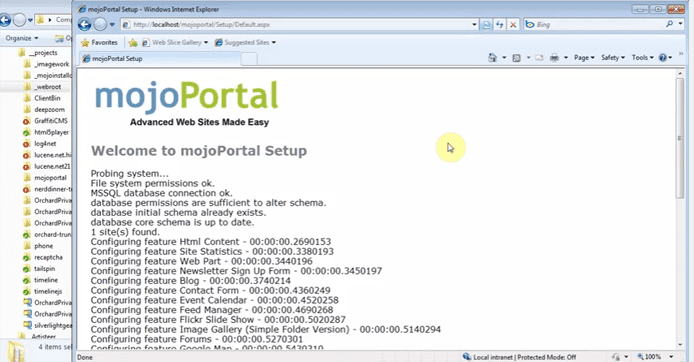Select the timelinejs folder
The height and width of the screenshot is (362, 694).
click(x=43, y=291)
